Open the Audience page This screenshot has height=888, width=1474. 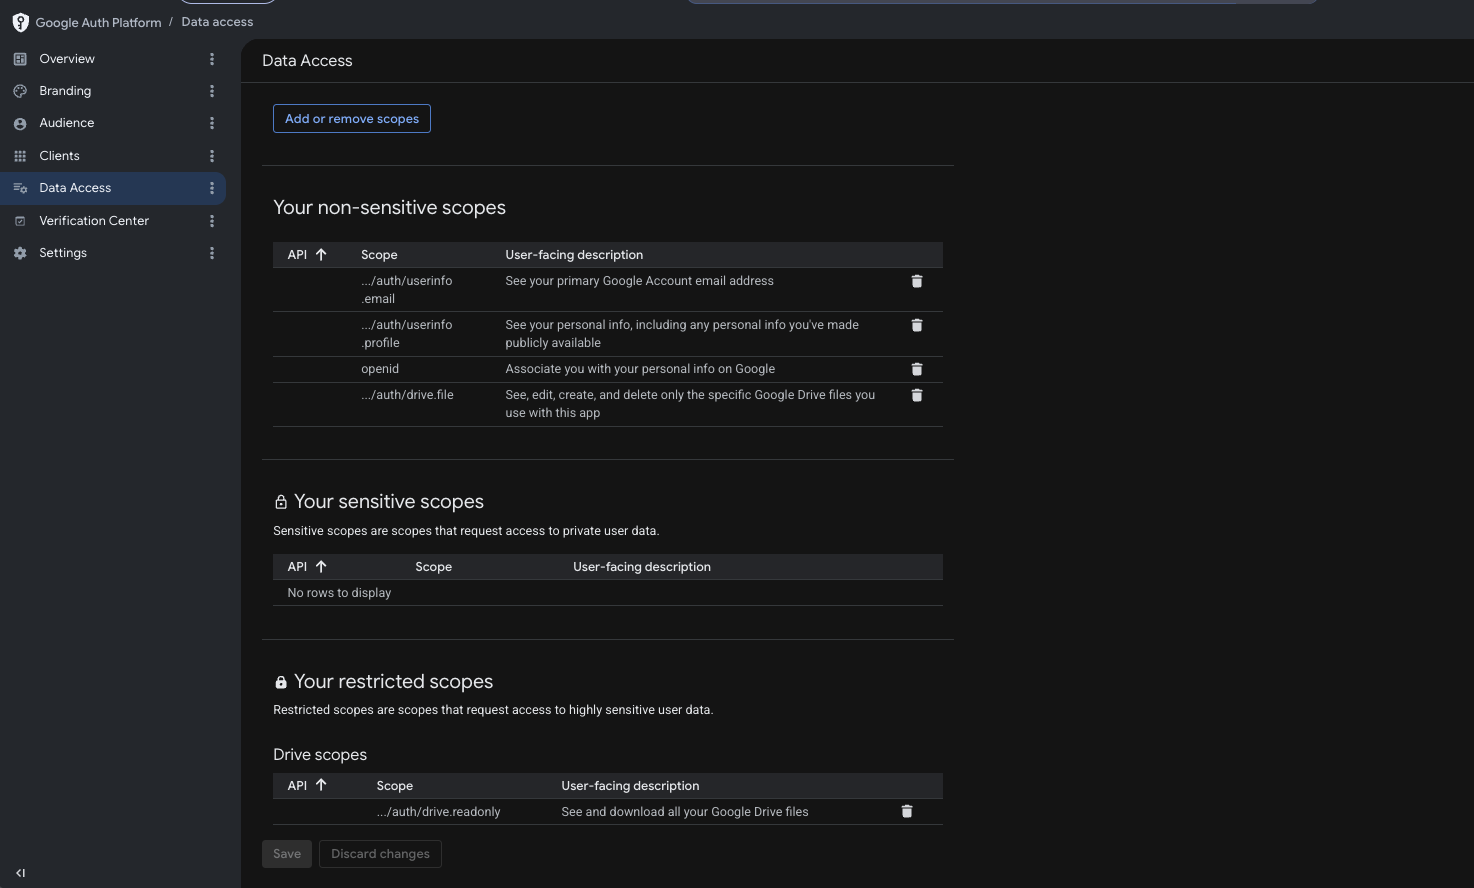(67, 123)
